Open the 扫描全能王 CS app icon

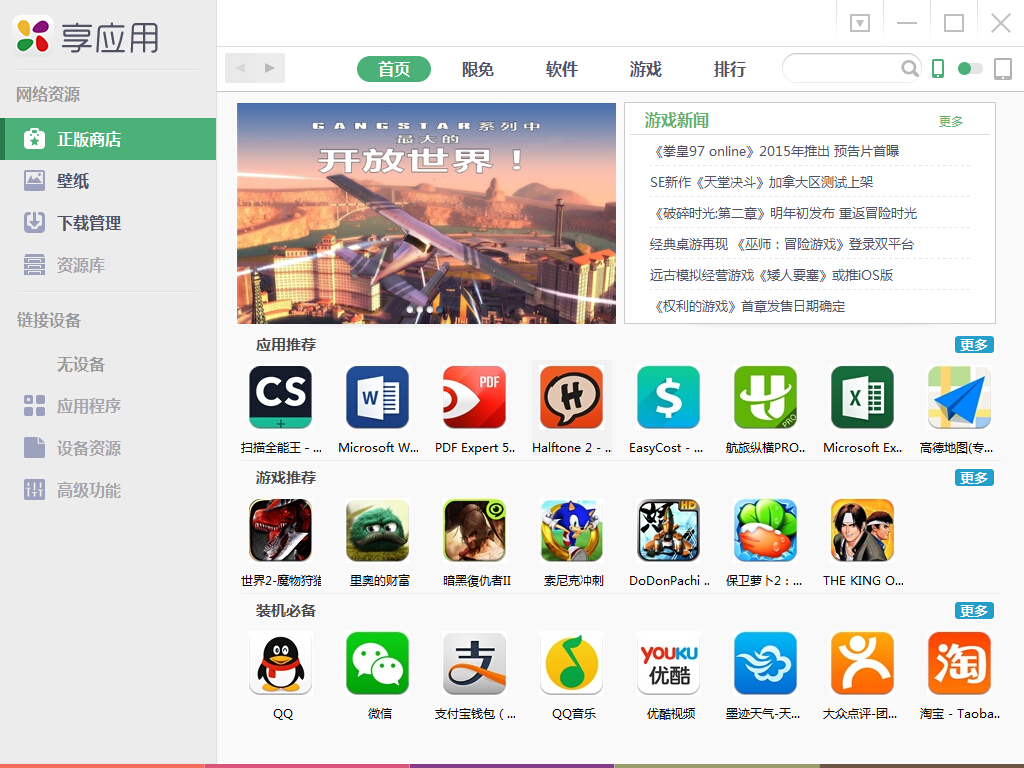pyautogui.click(x=280, y=397)
